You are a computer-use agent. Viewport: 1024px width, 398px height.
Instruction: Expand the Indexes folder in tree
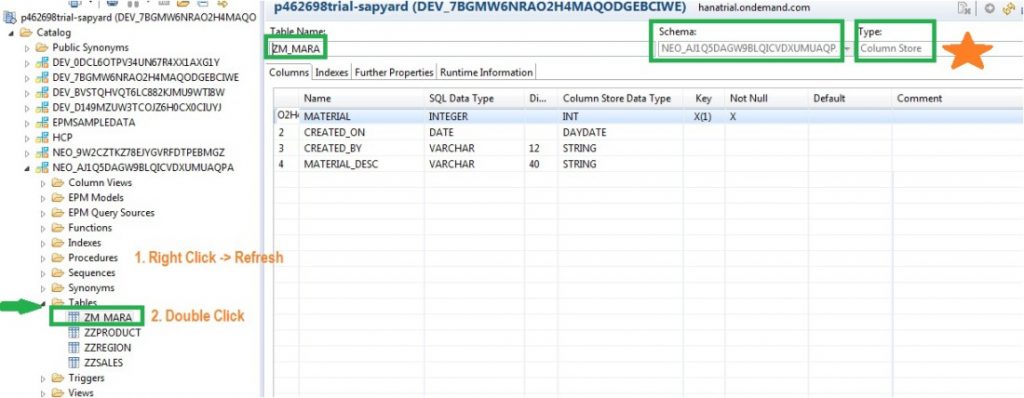tap(43, 242)
